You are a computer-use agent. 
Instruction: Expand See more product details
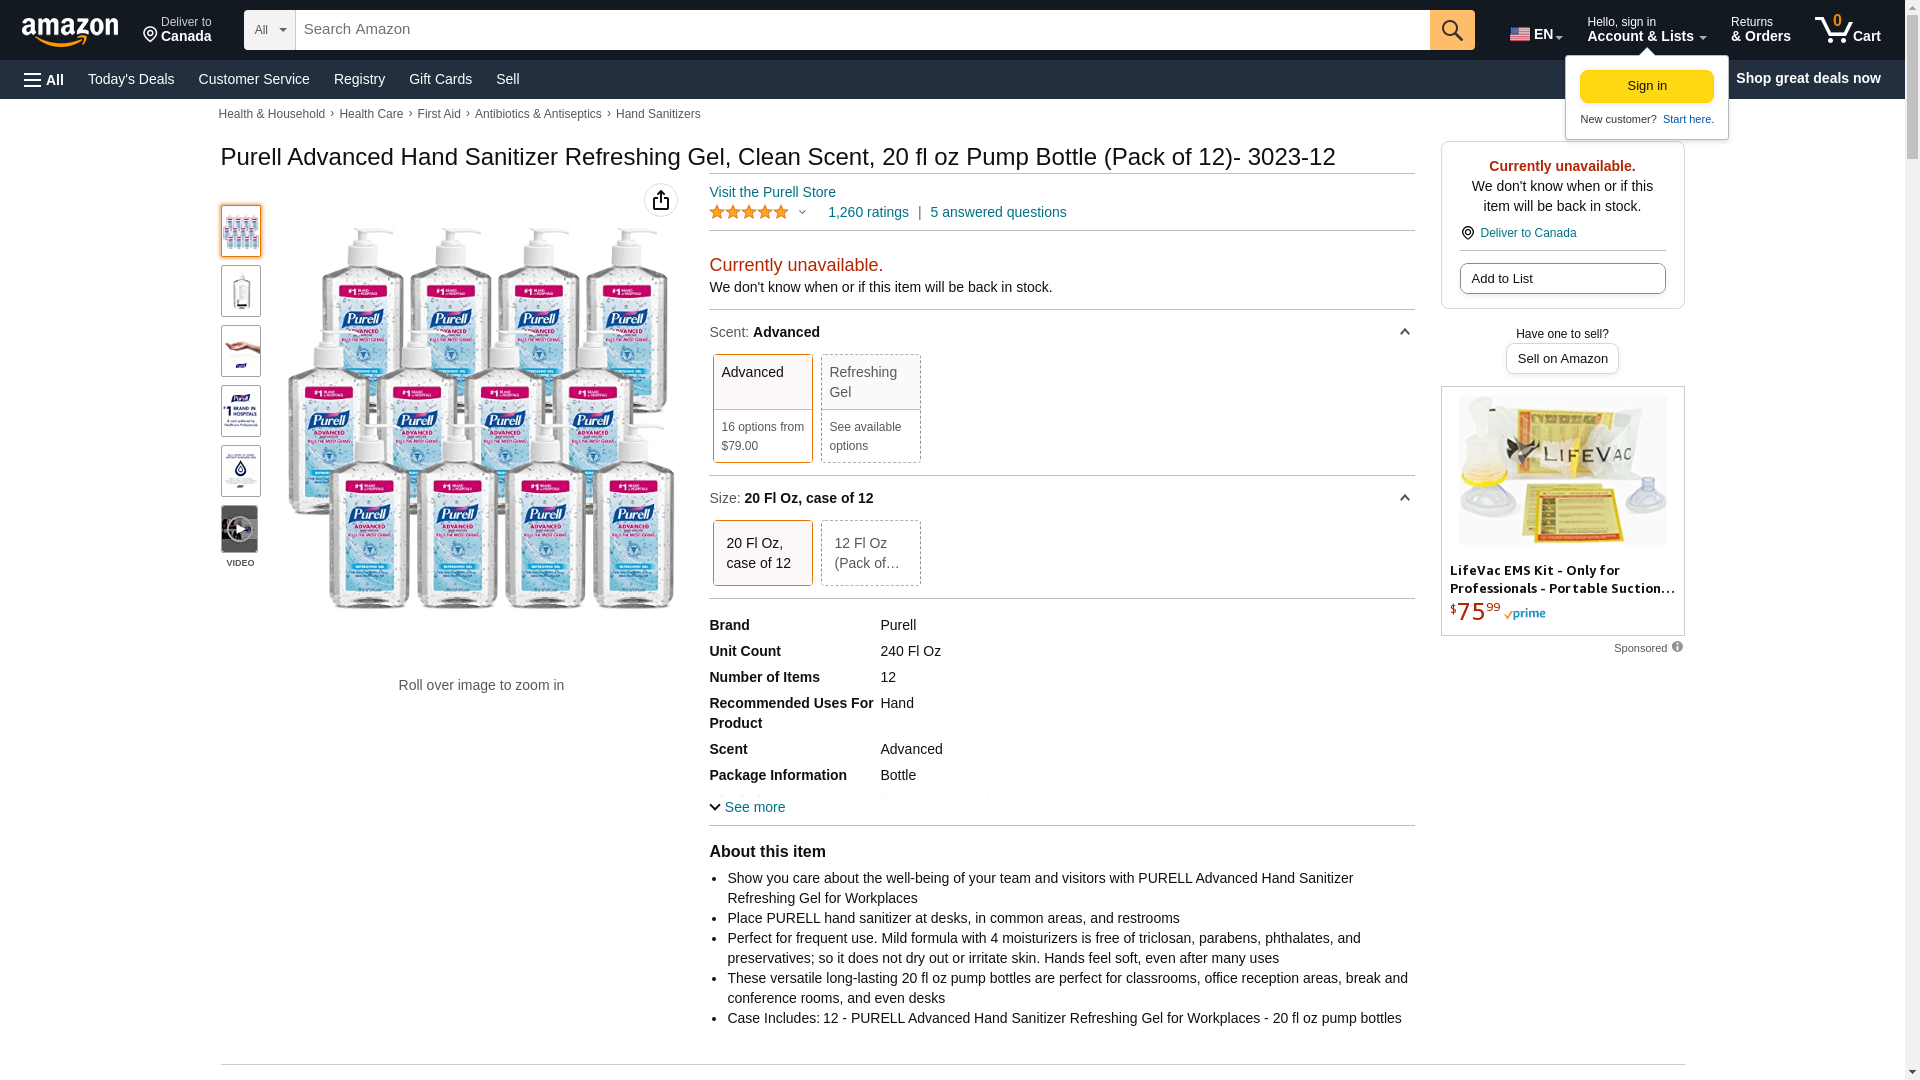747,807
